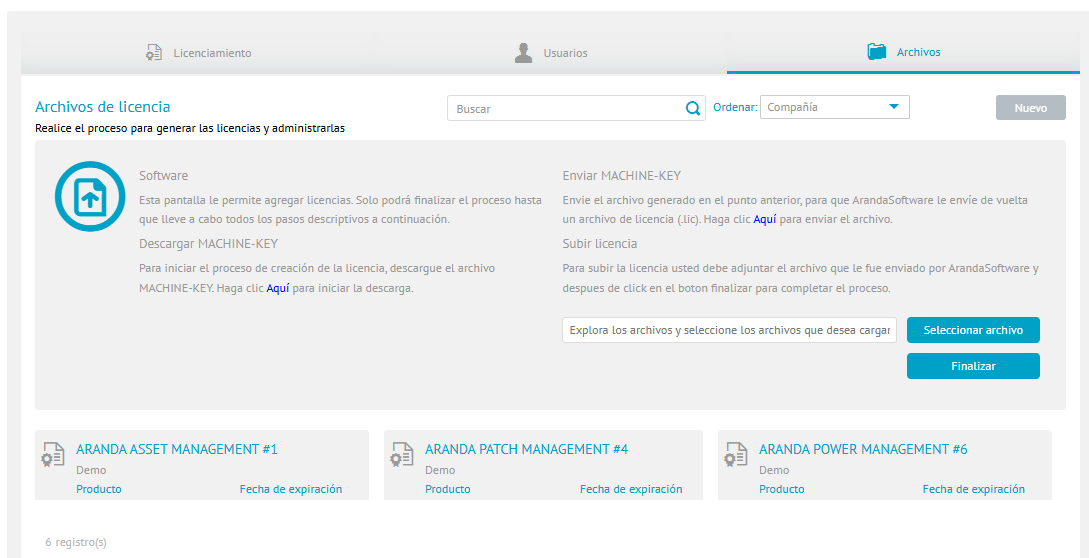Click 'Demo' text in Power Management card

[x=774, y=470]
